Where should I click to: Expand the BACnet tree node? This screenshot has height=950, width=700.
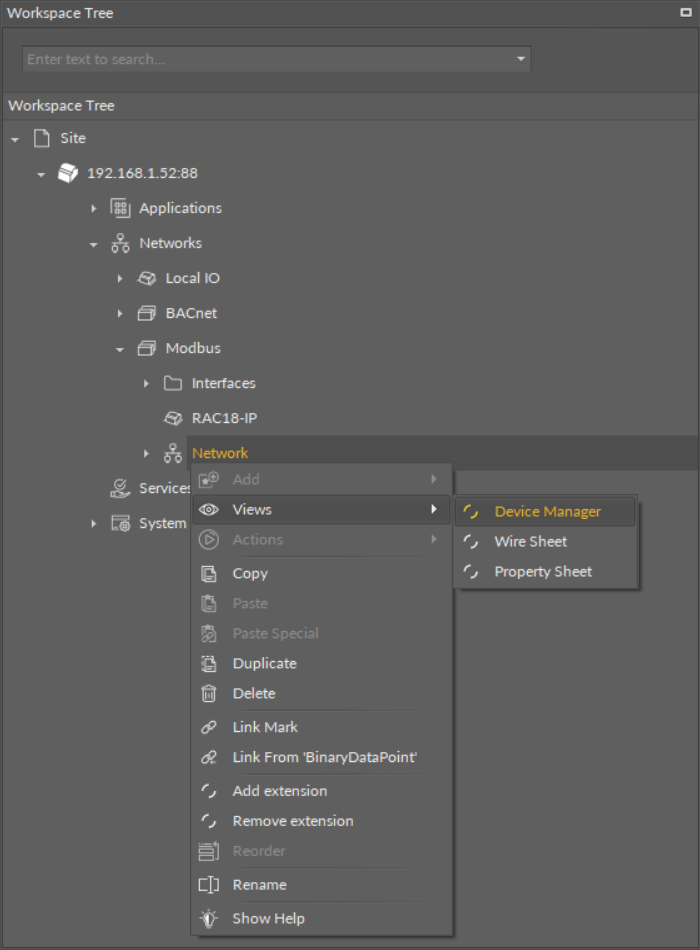(120, 314)
